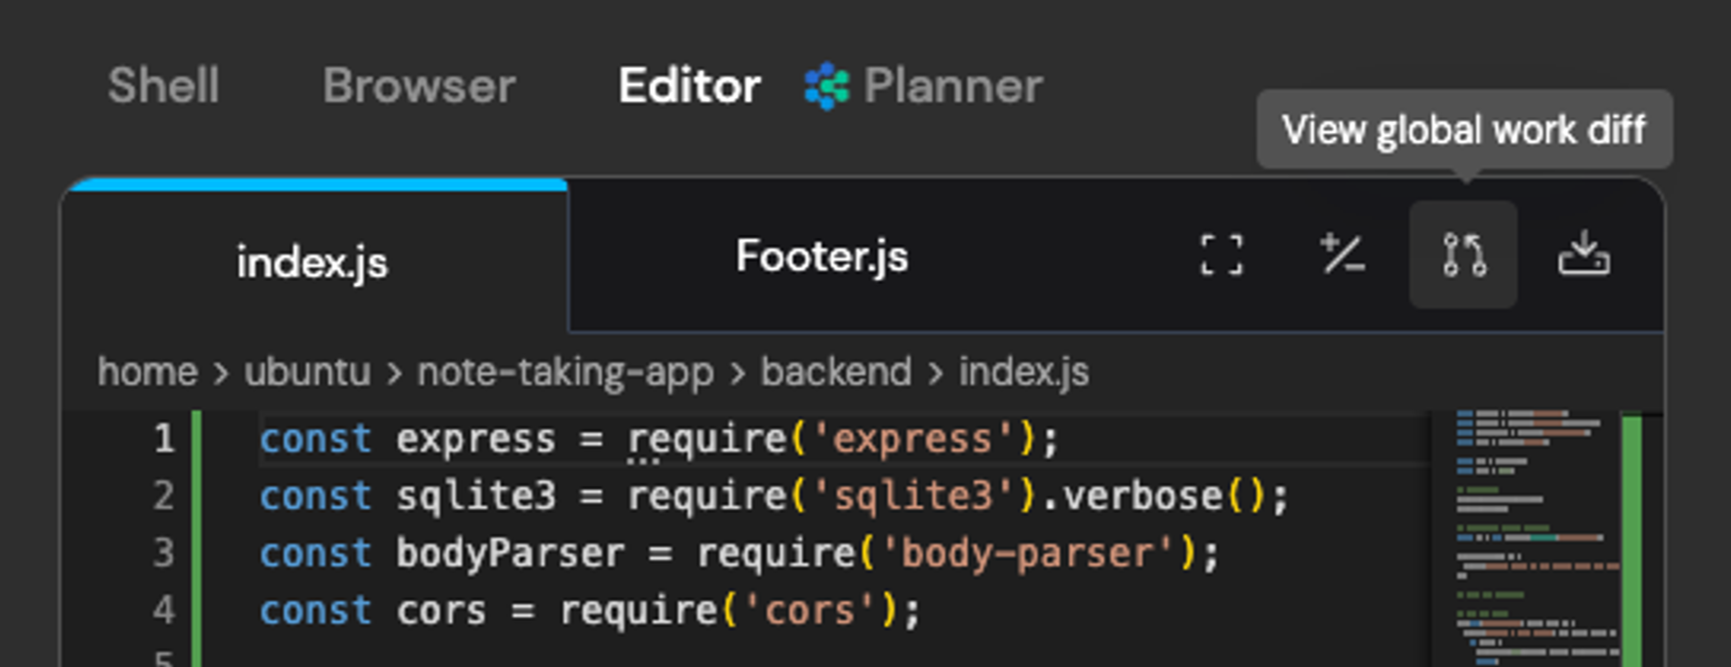
Task: Click the 'express' string on line 1
Action: point(912,439)
